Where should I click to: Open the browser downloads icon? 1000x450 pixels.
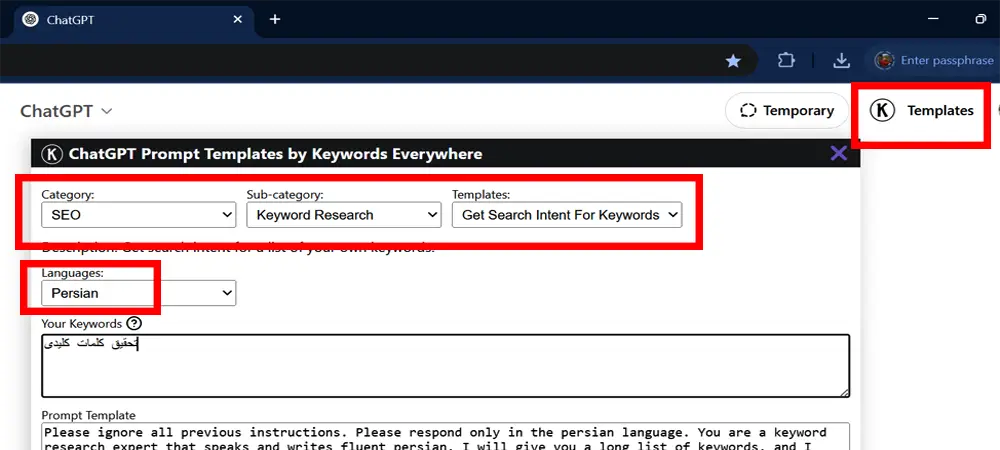coord(842,61)
